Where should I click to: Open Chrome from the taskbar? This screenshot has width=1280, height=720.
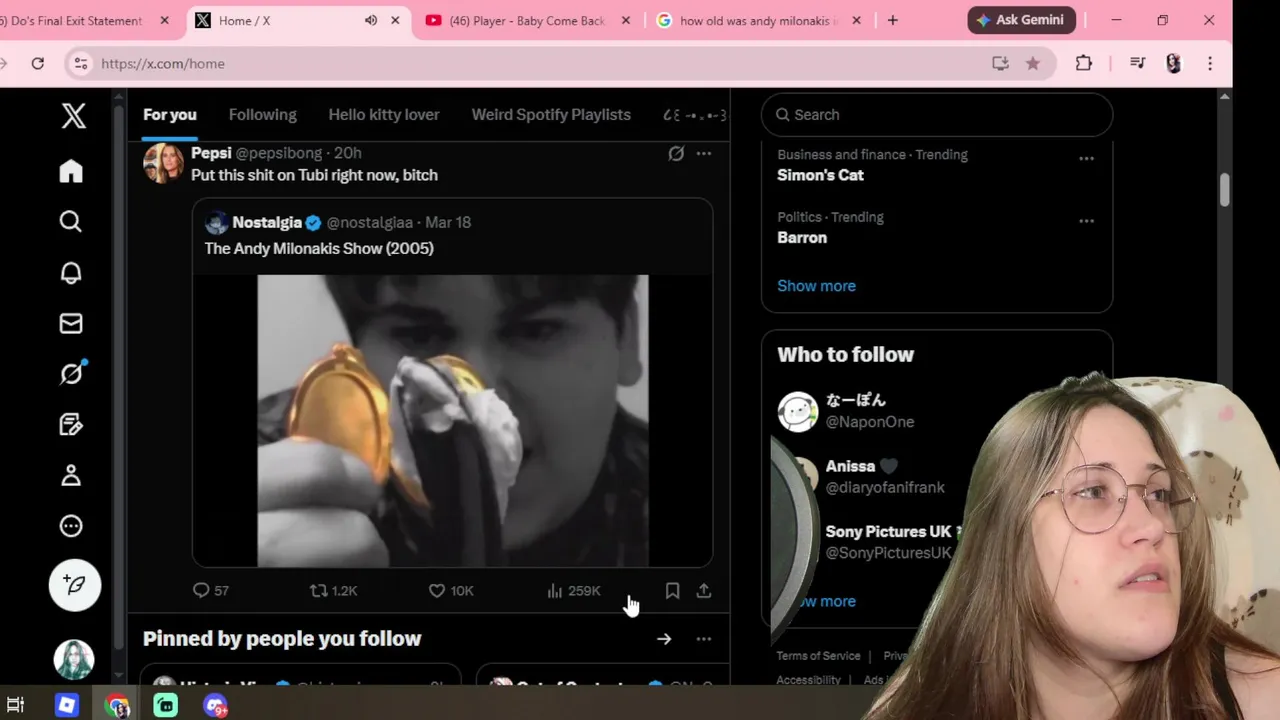(117, 706)
